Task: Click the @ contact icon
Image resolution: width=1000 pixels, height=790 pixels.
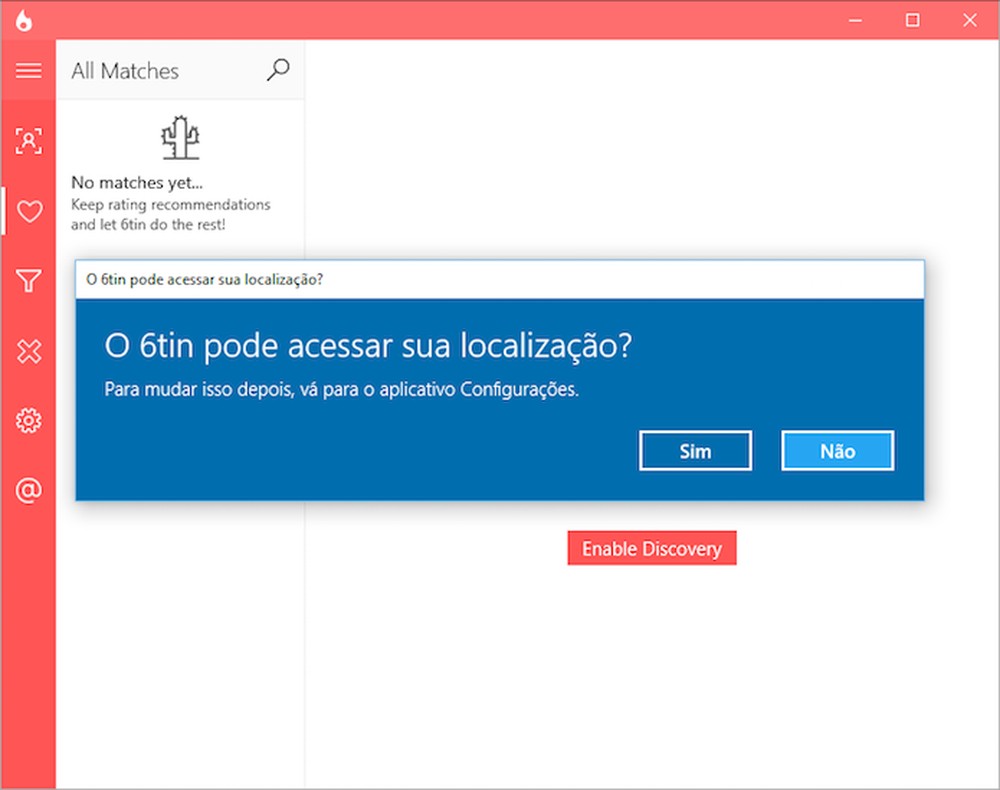Action: point(29,490)
